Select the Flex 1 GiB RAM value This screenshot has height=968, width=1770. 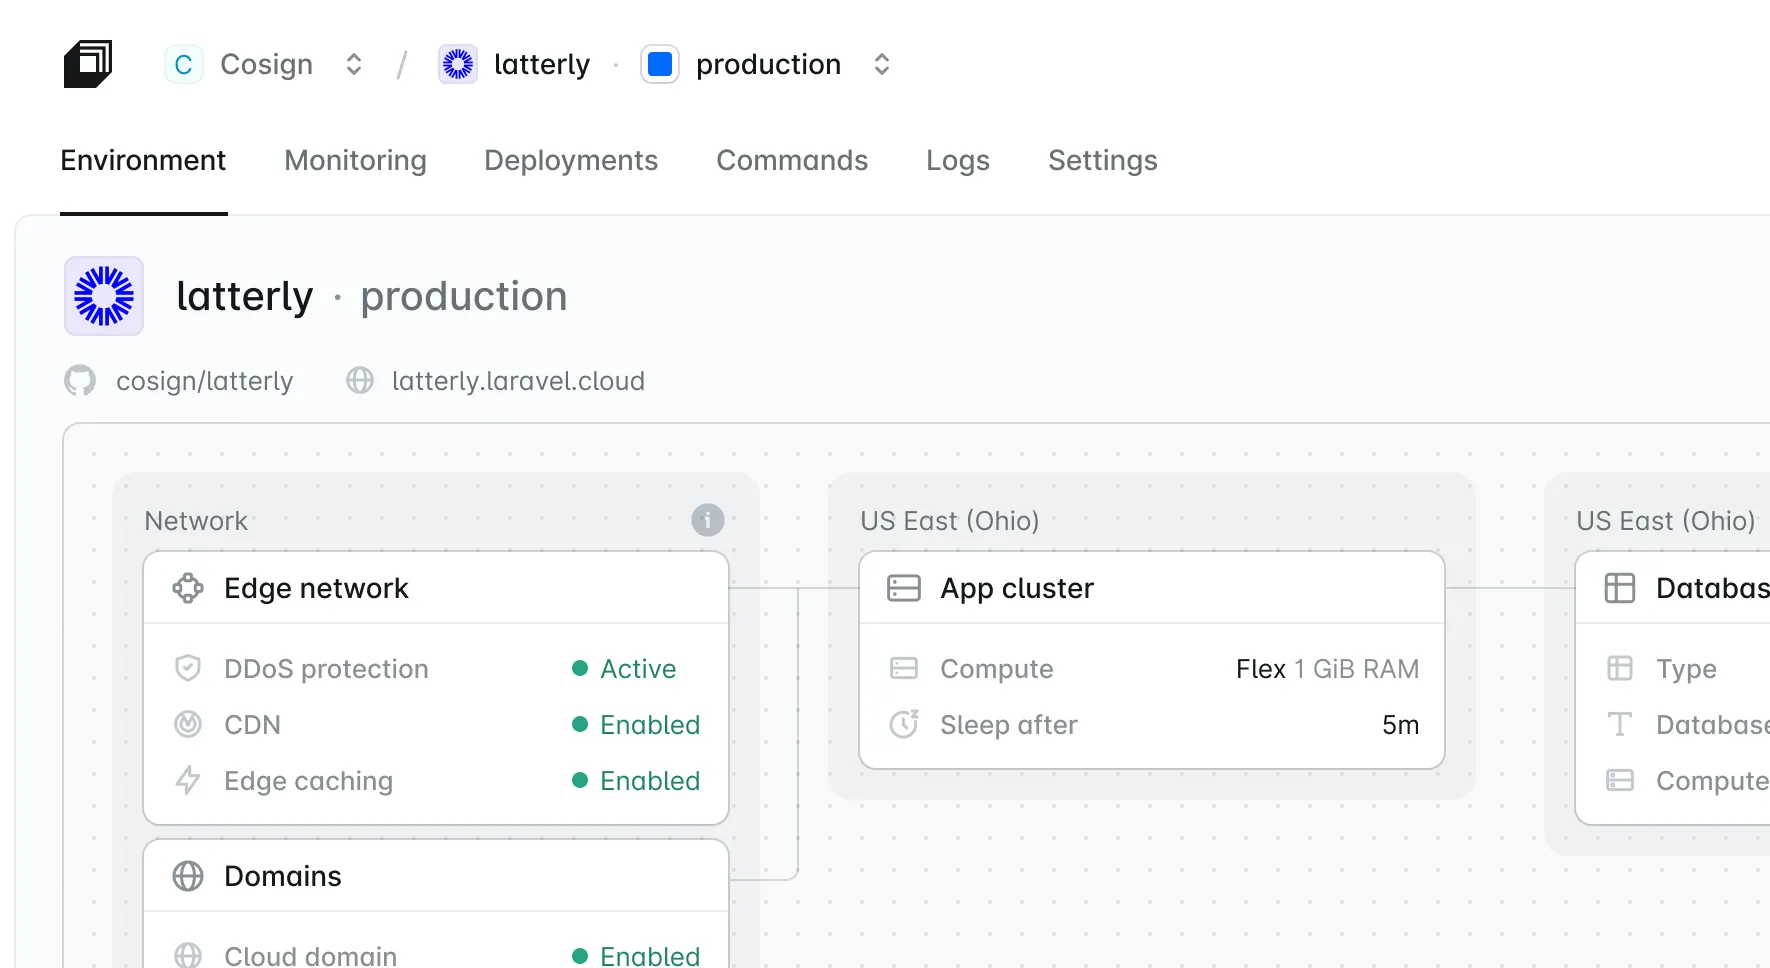pyautogui.click(x=1327, y=668)
